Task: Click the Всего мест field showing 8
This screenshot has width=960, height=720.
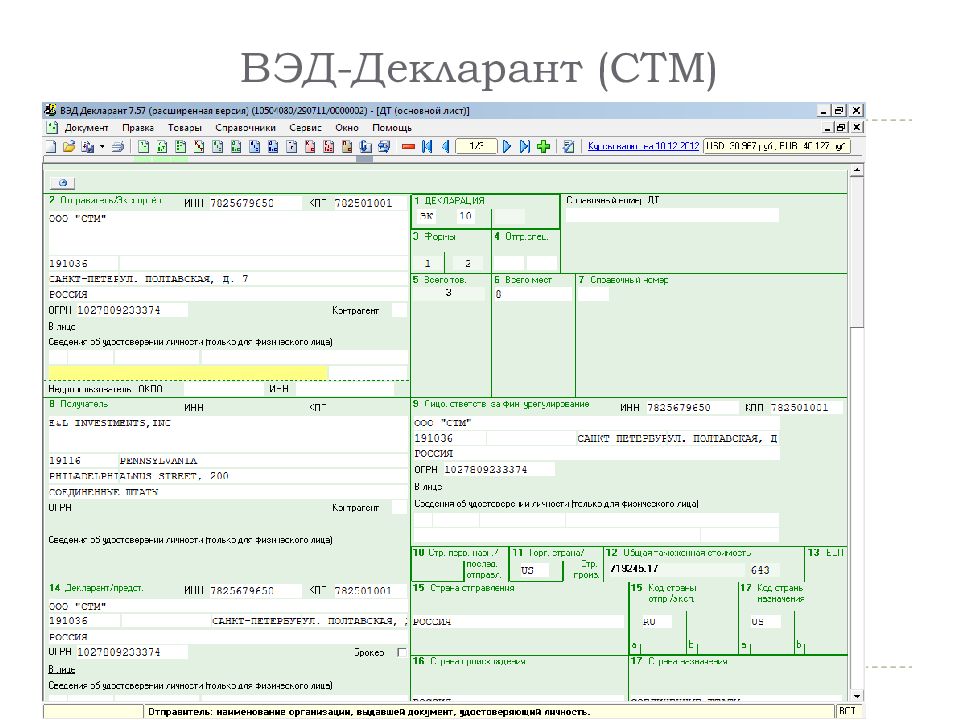Action: (533, 294)
